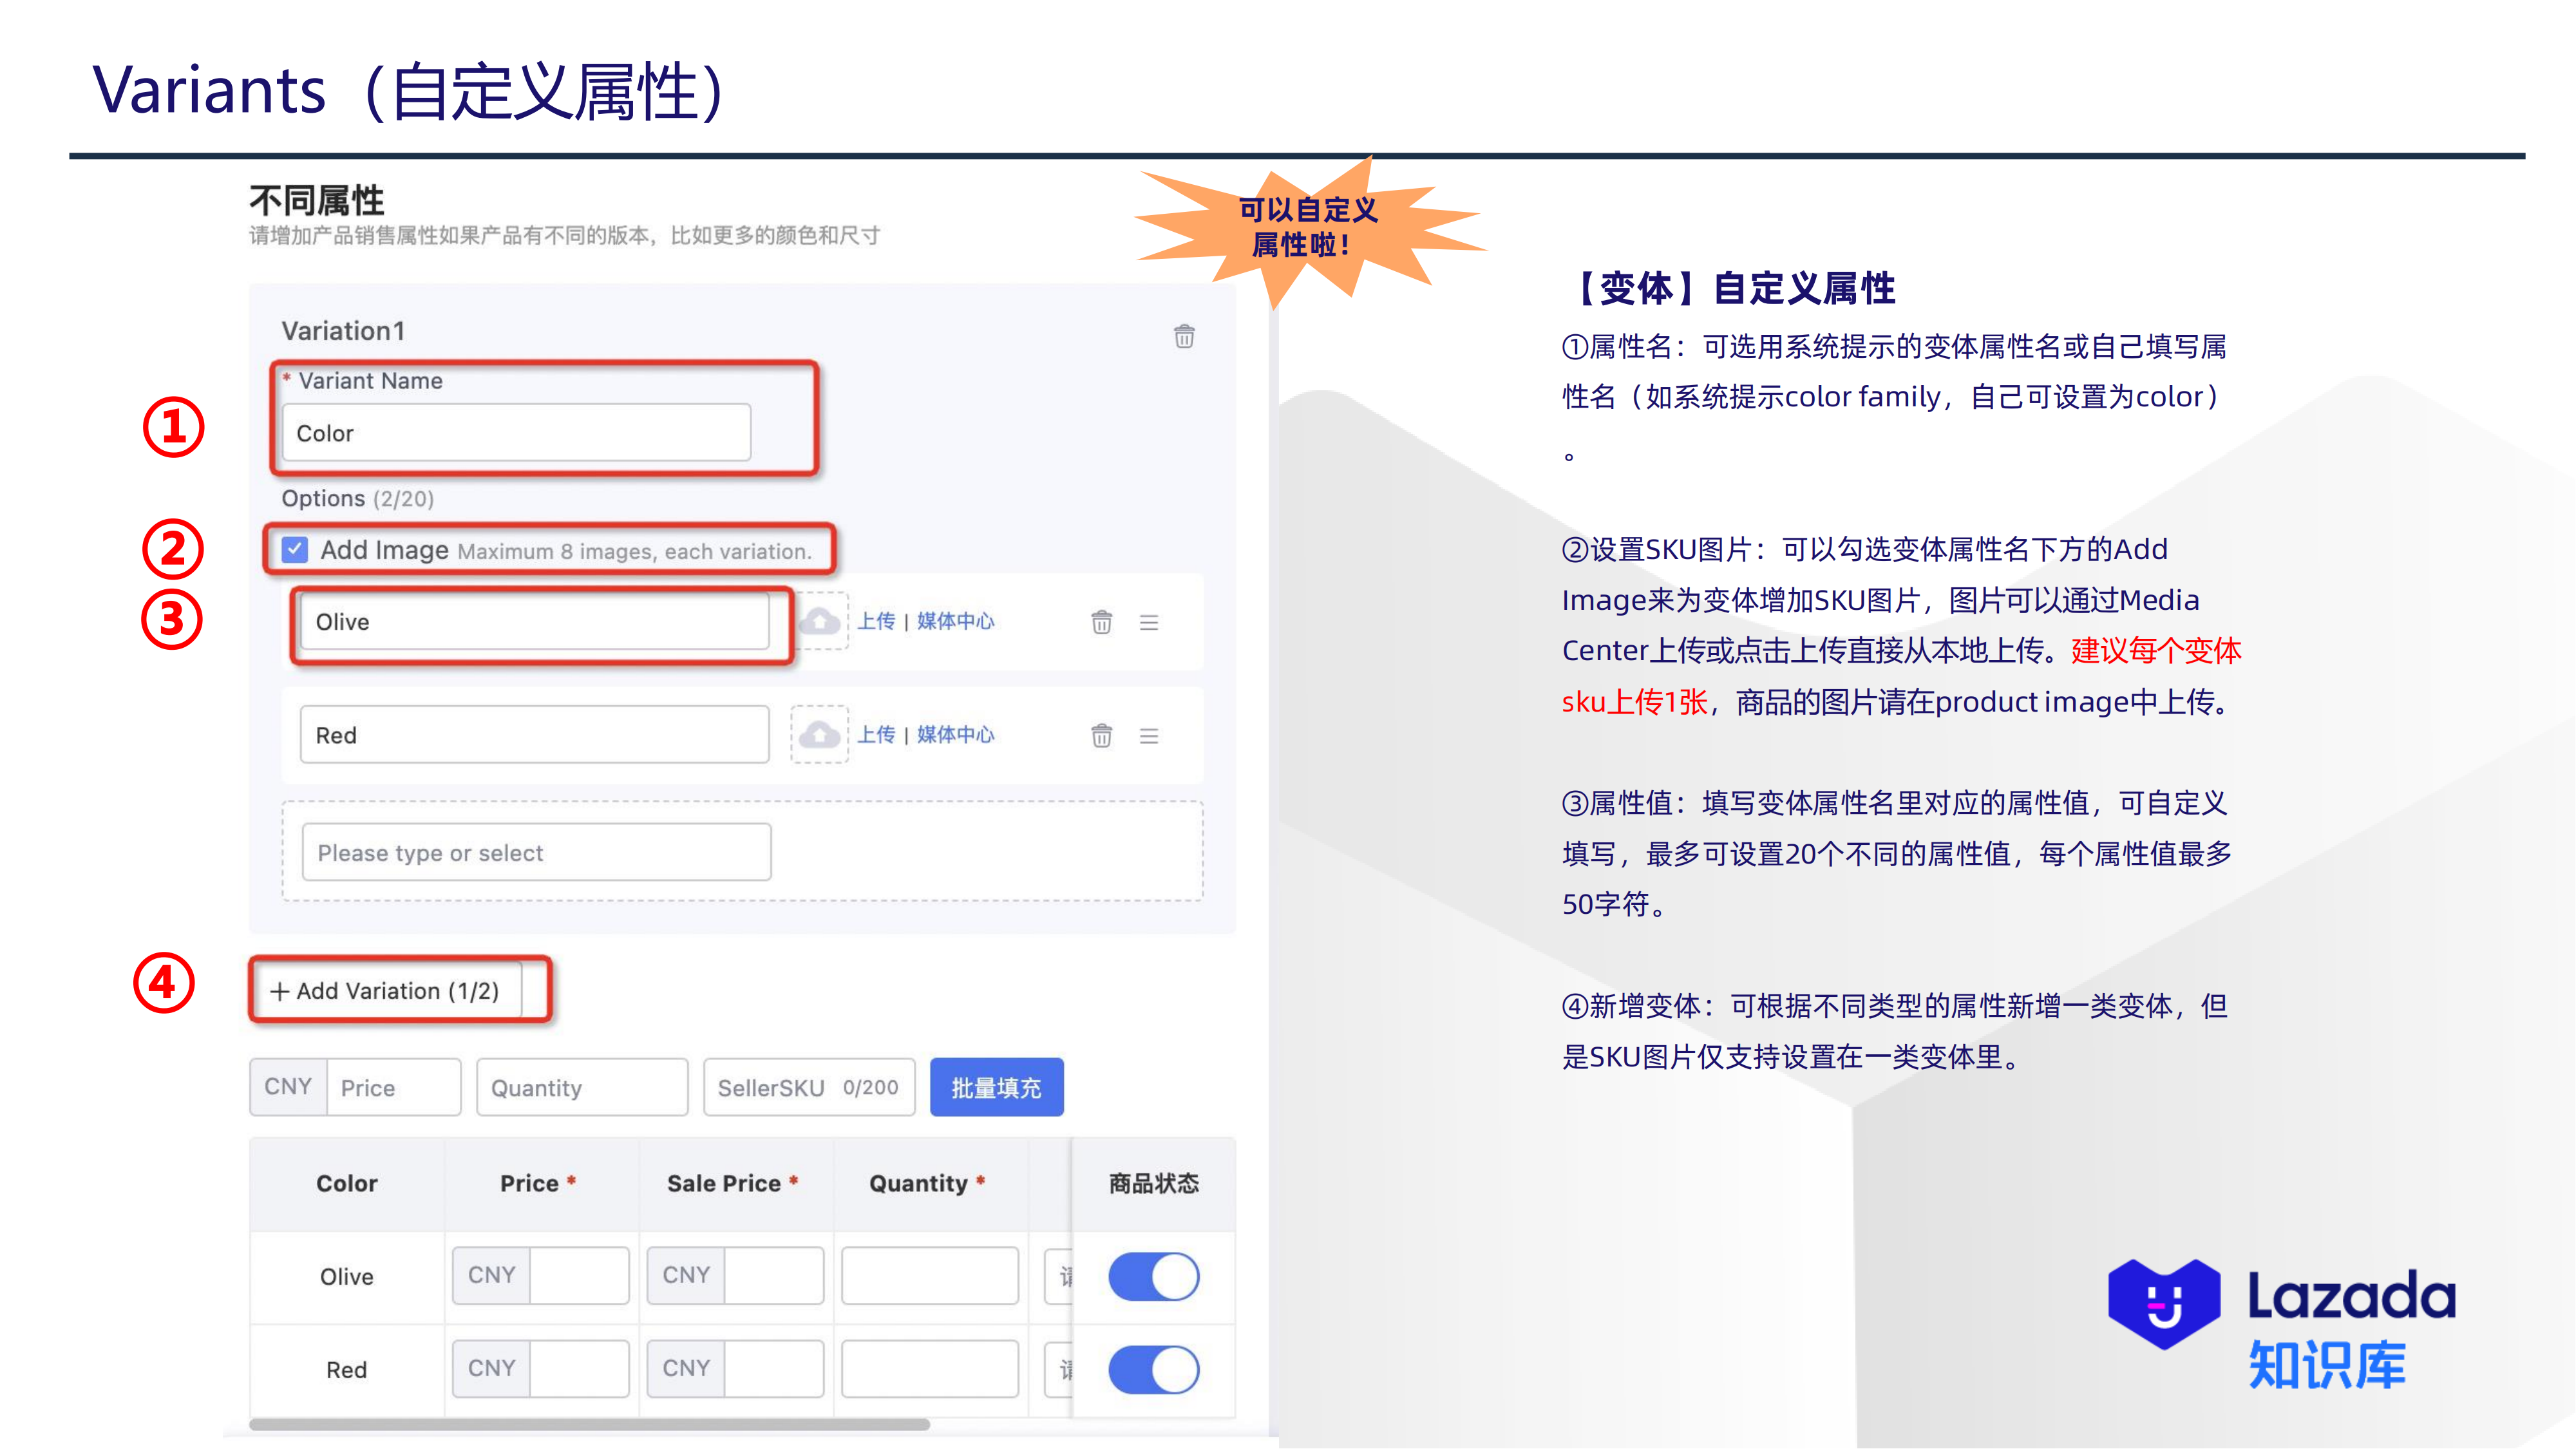Click the horizontal scrollbar below the table

tap(589, 1424)
